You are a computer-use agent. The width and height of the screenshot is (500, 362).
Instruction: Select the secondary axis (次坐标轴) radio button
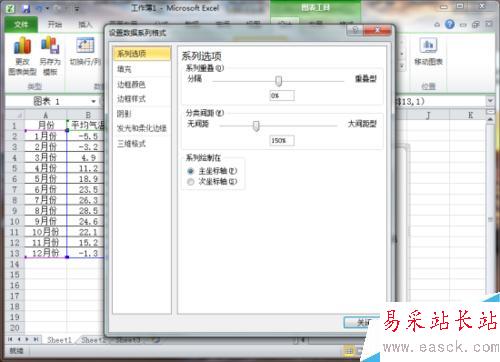coord(191,182)
